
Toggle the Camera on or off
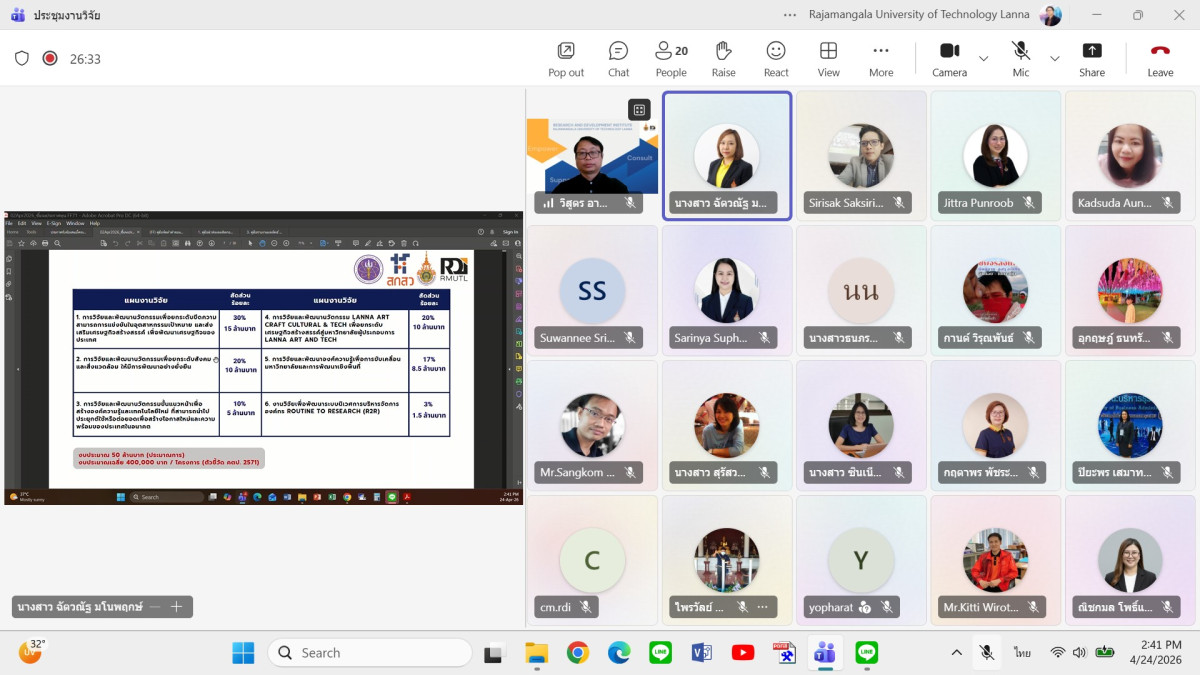pyautogui.click(x=949, y=58)
